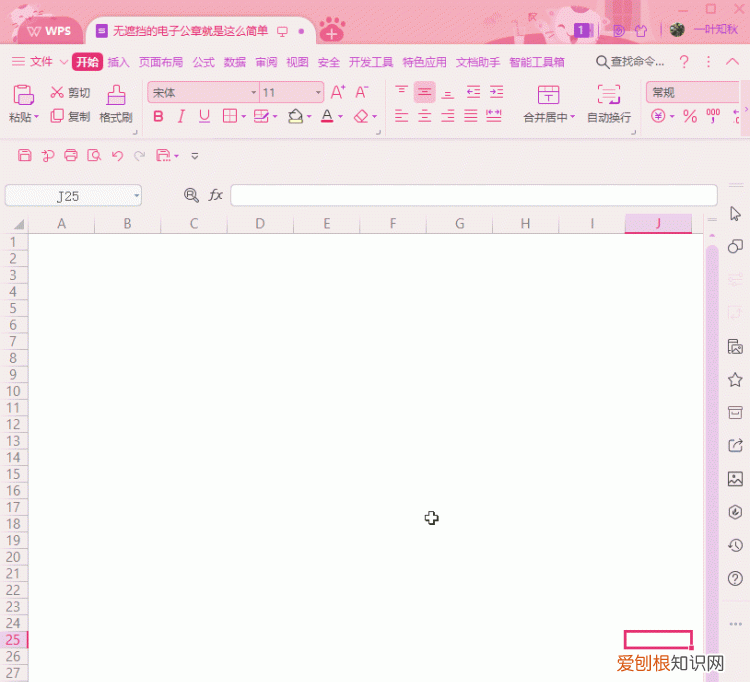Click the help question mark icon
750x682 pixels.
[684, 62]
